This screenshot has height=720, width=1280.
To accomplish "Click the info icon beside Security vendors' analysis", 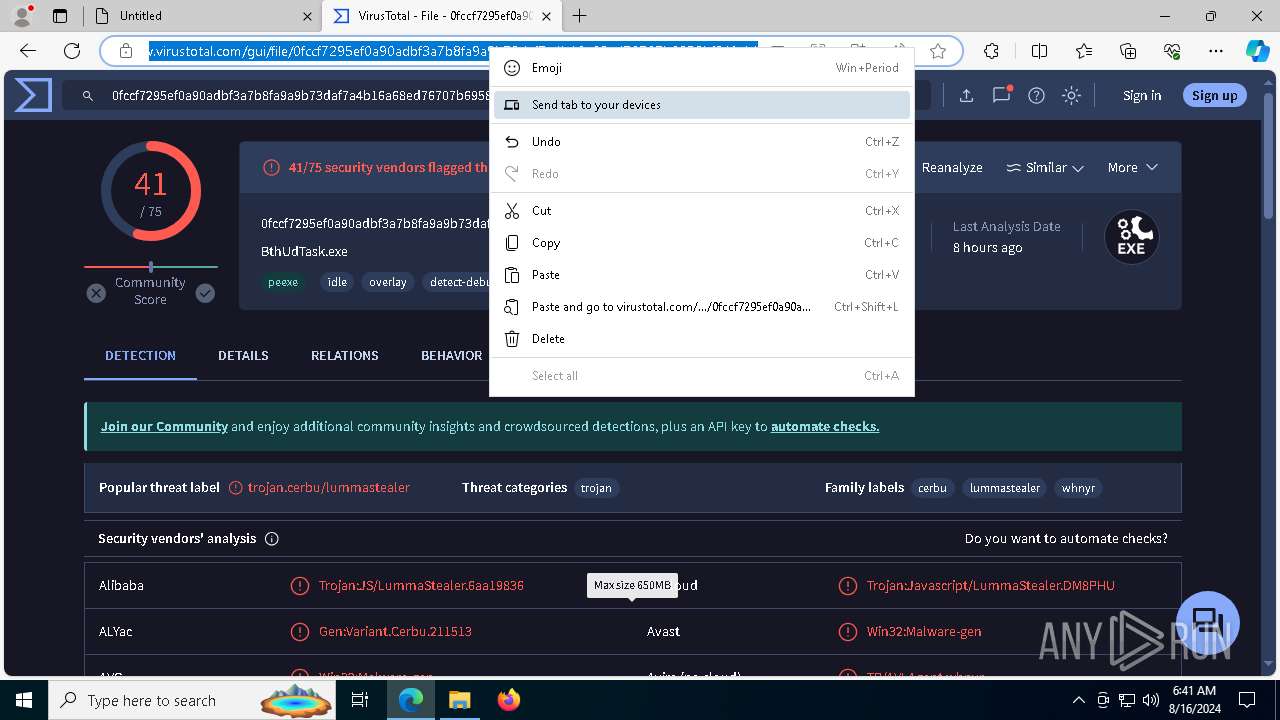I will (271, 539).
